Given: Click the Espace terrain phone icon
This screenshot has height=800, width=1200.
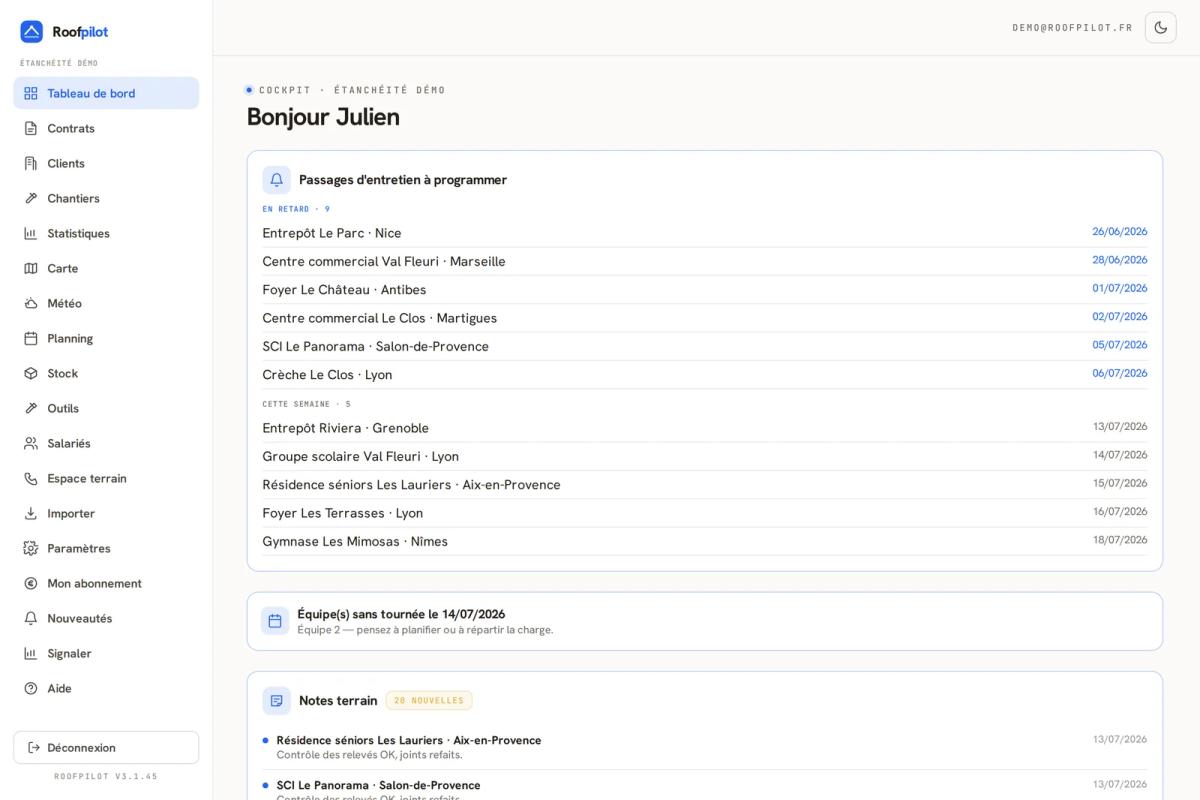Looking at the screenshot, I should [31, 478].
